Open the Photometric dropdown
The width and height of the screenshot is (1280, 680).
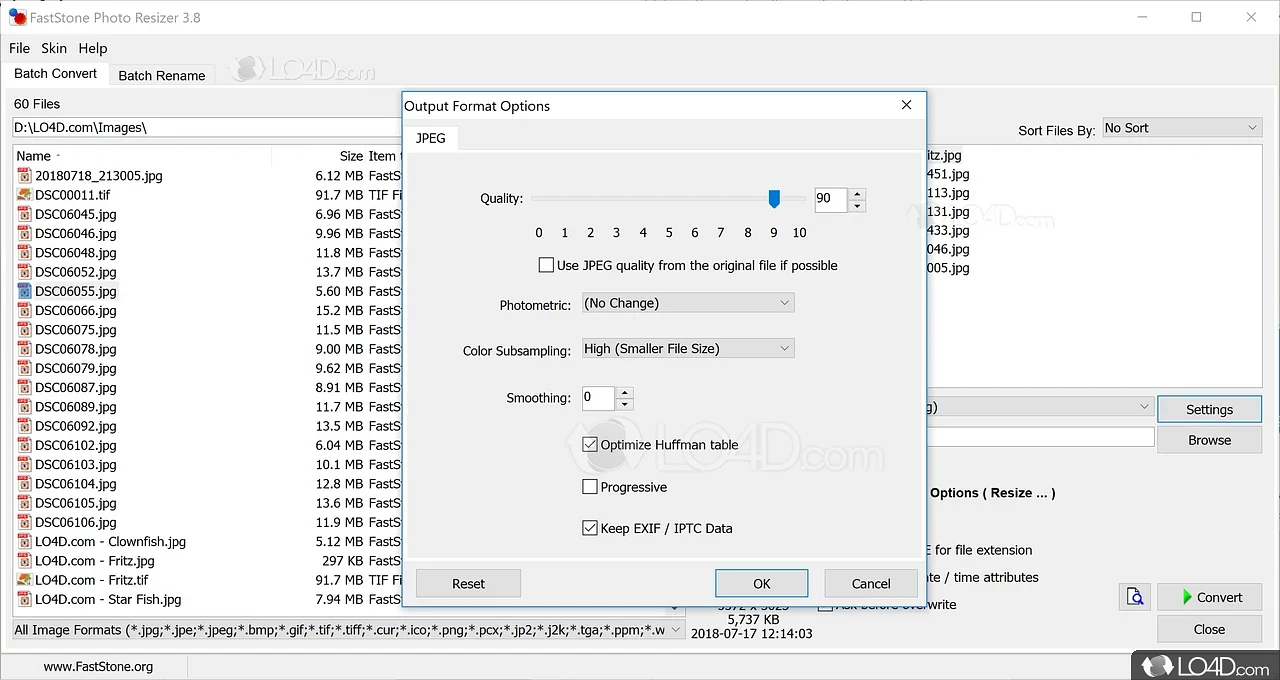[x=688, y=303]
